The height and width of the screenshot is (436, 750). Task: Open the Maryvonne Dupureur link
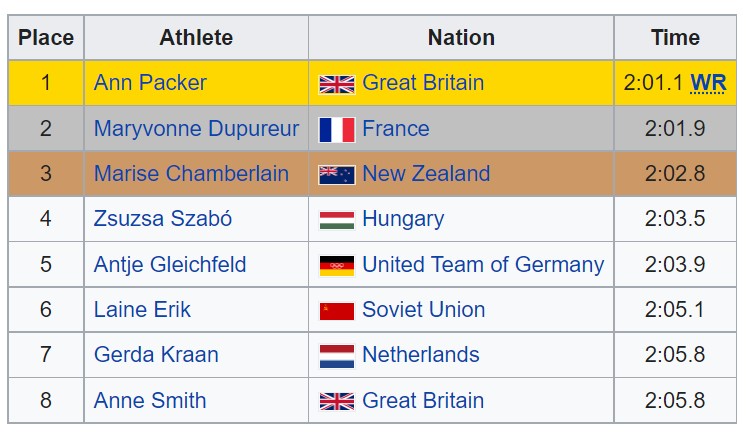coord(196,129)
